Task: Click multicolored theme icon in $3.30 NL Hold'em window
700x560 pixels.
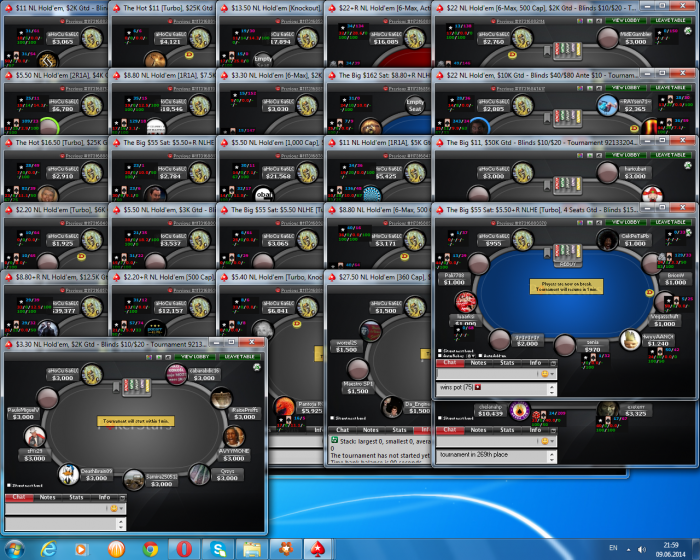Action: (149, 357)
